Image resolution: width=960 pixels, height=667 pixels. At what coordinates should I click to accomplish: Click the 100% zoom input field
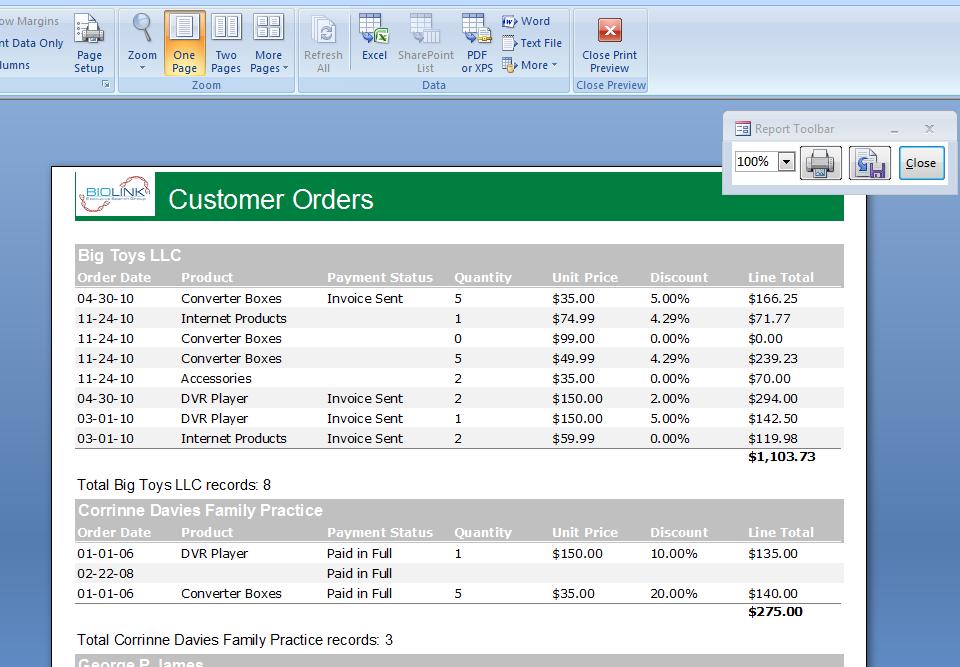pos(754,162)
